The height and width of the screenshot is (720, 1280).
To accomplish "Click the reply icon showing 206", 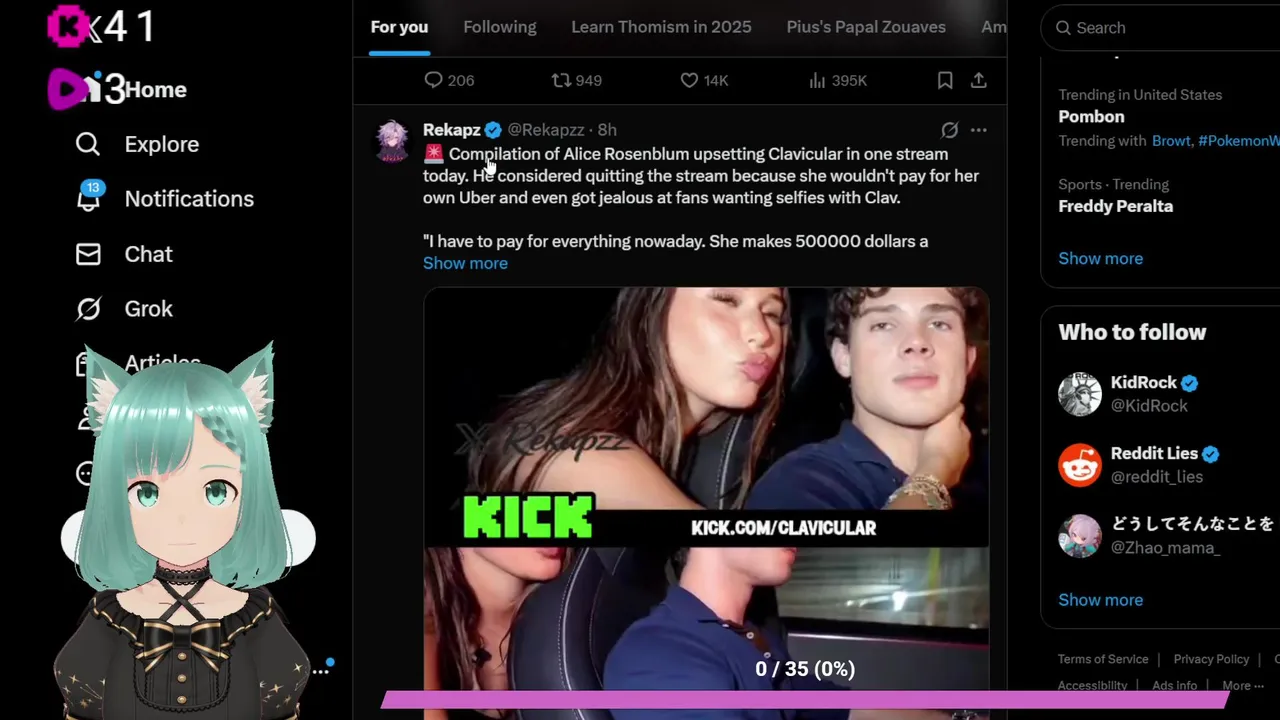I will click(433, 80).
